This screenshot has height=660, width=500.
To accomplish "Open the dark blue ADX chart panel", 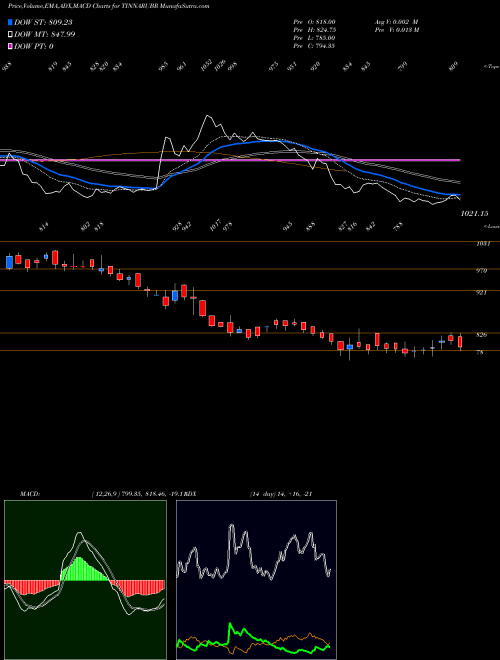I will tap(256, 580).
